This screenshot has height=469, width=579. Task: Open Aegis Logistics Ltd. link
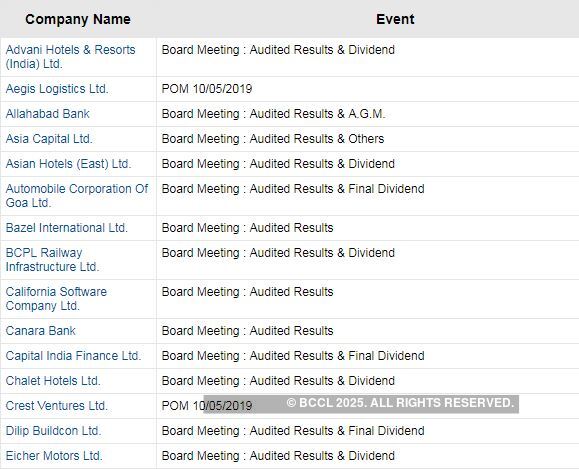(x=57, y=89)
